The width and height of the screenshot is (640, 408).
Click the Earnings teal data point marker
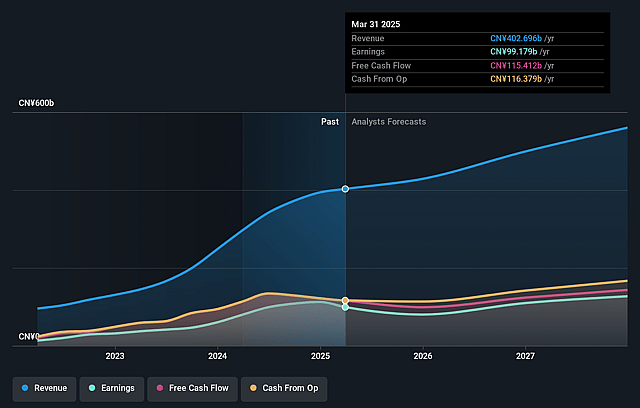click(x=345, y=307)
